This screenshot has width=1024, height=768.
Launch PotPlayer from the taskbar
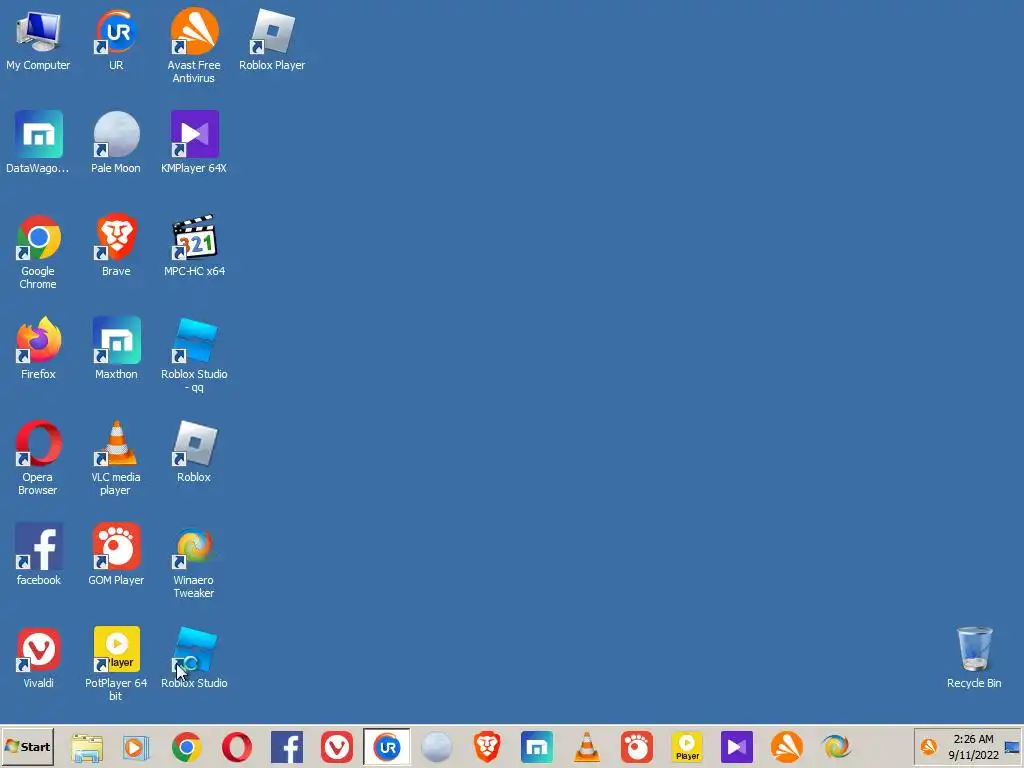point(687,746)
